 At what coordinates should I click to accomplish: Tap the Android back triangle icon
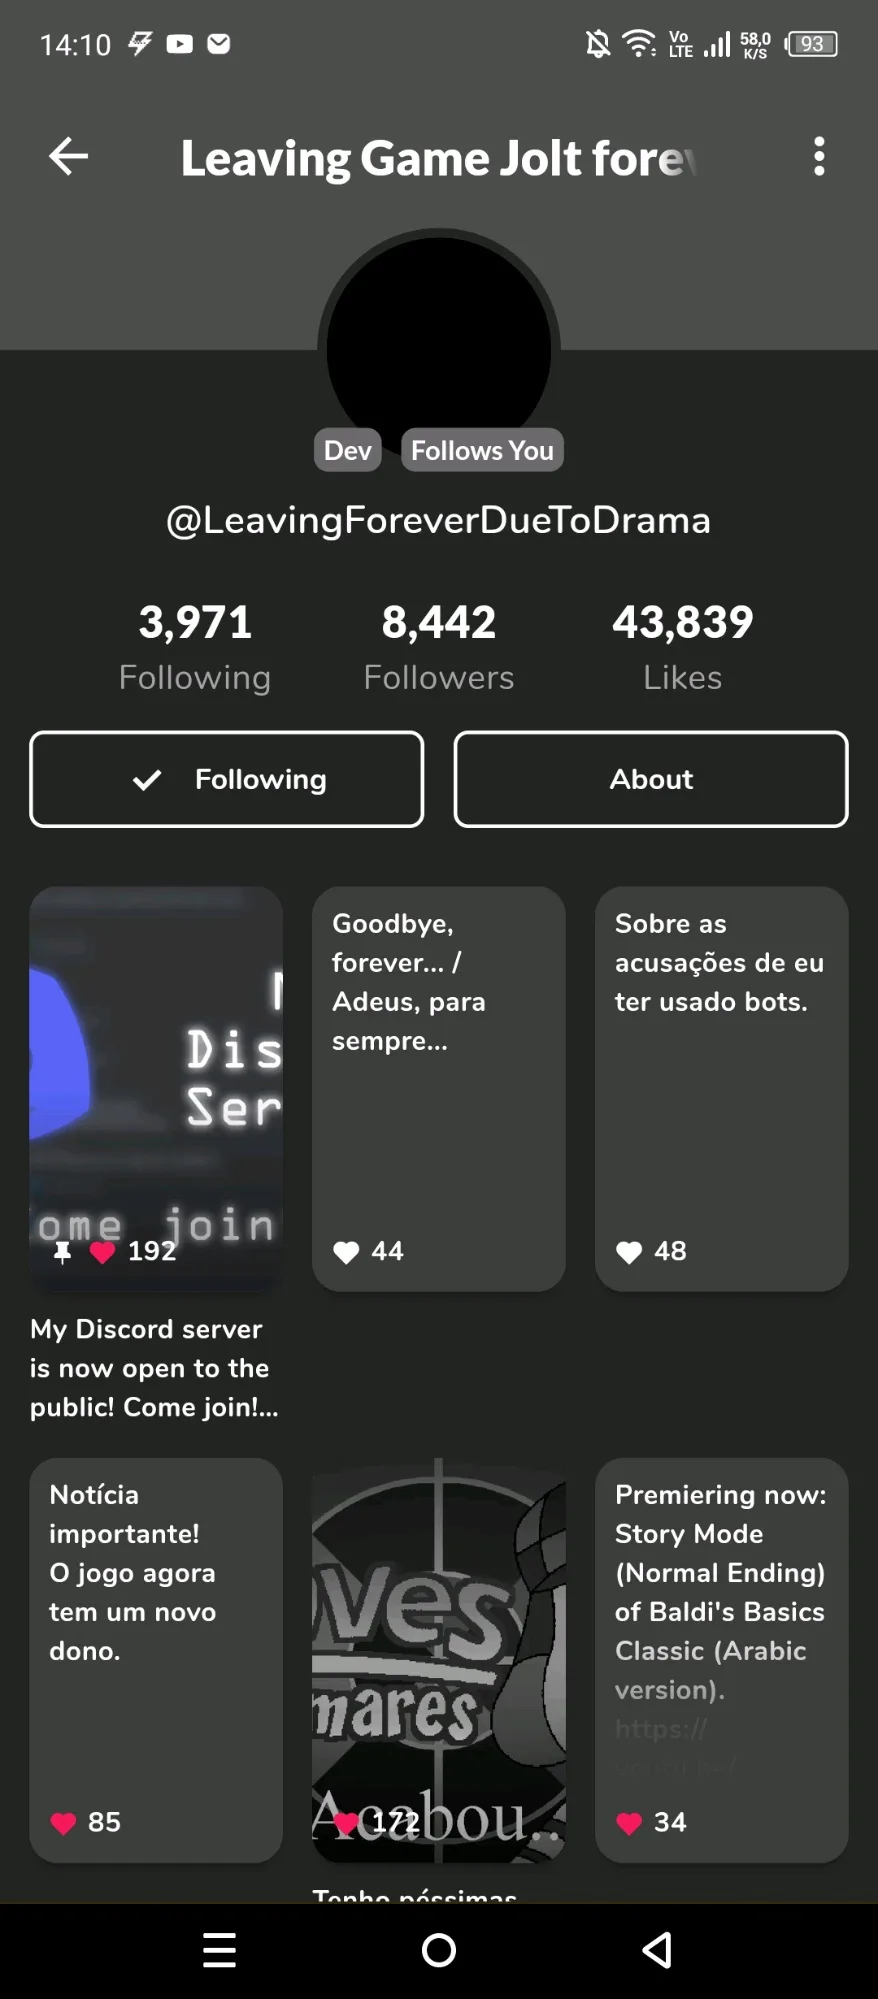[657, 1950]
